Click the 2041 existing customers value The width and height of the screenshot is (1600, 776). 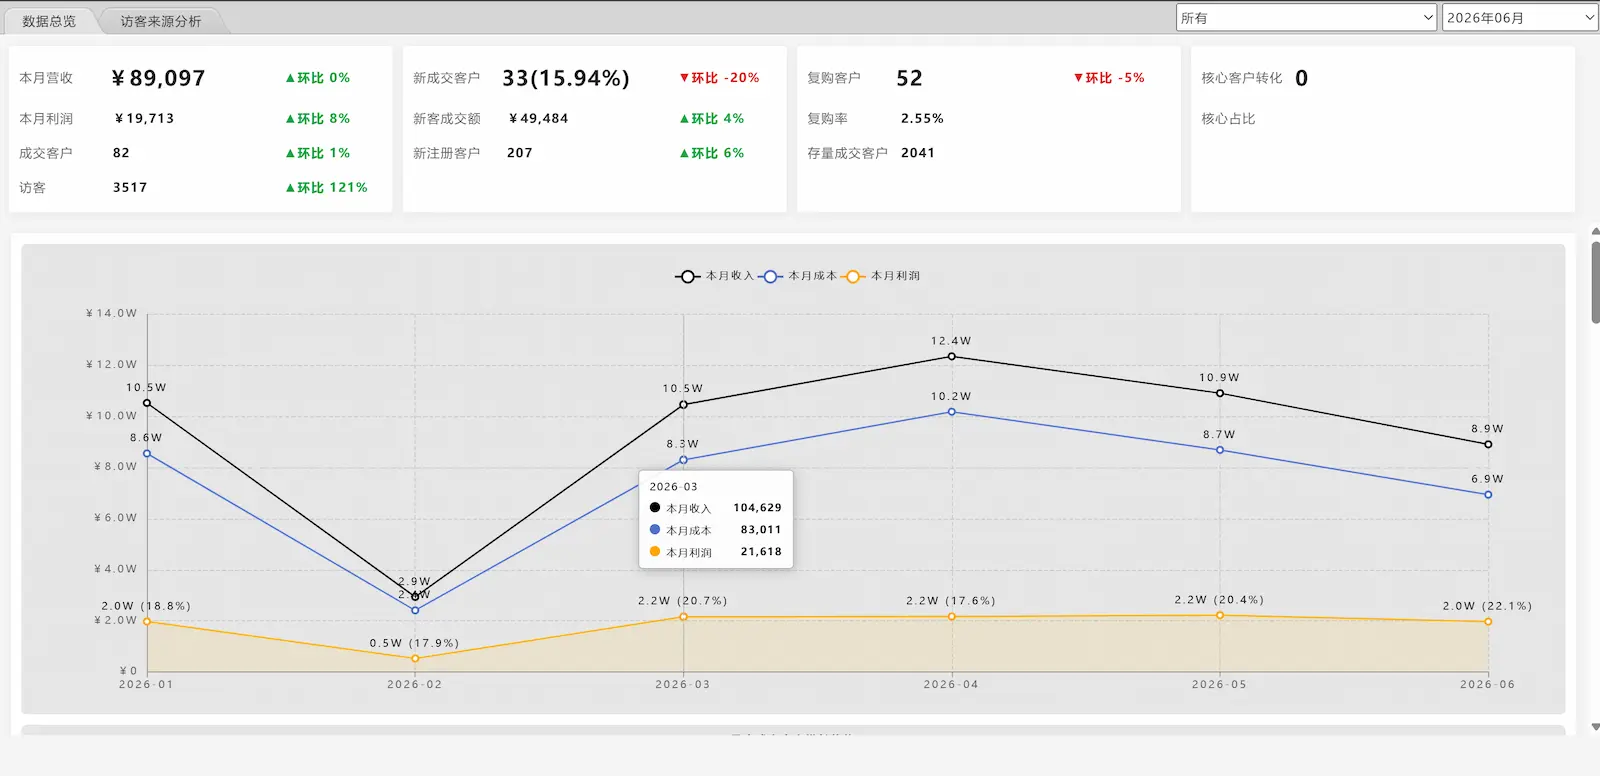pos(918,153)
